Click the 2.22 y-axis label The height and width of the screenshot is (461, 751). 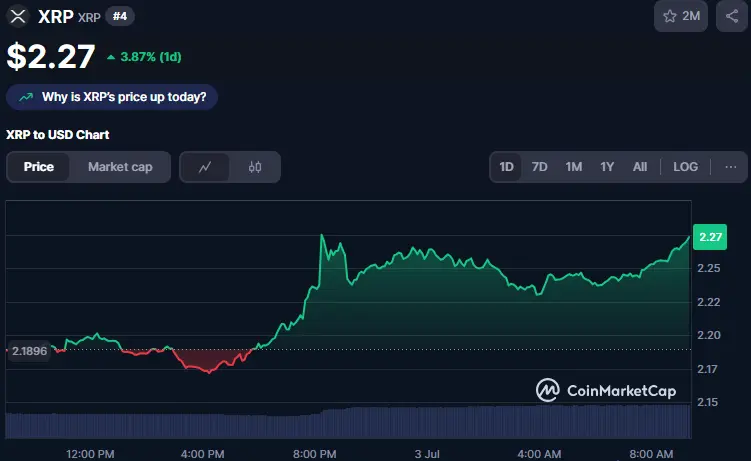point(709,302)
